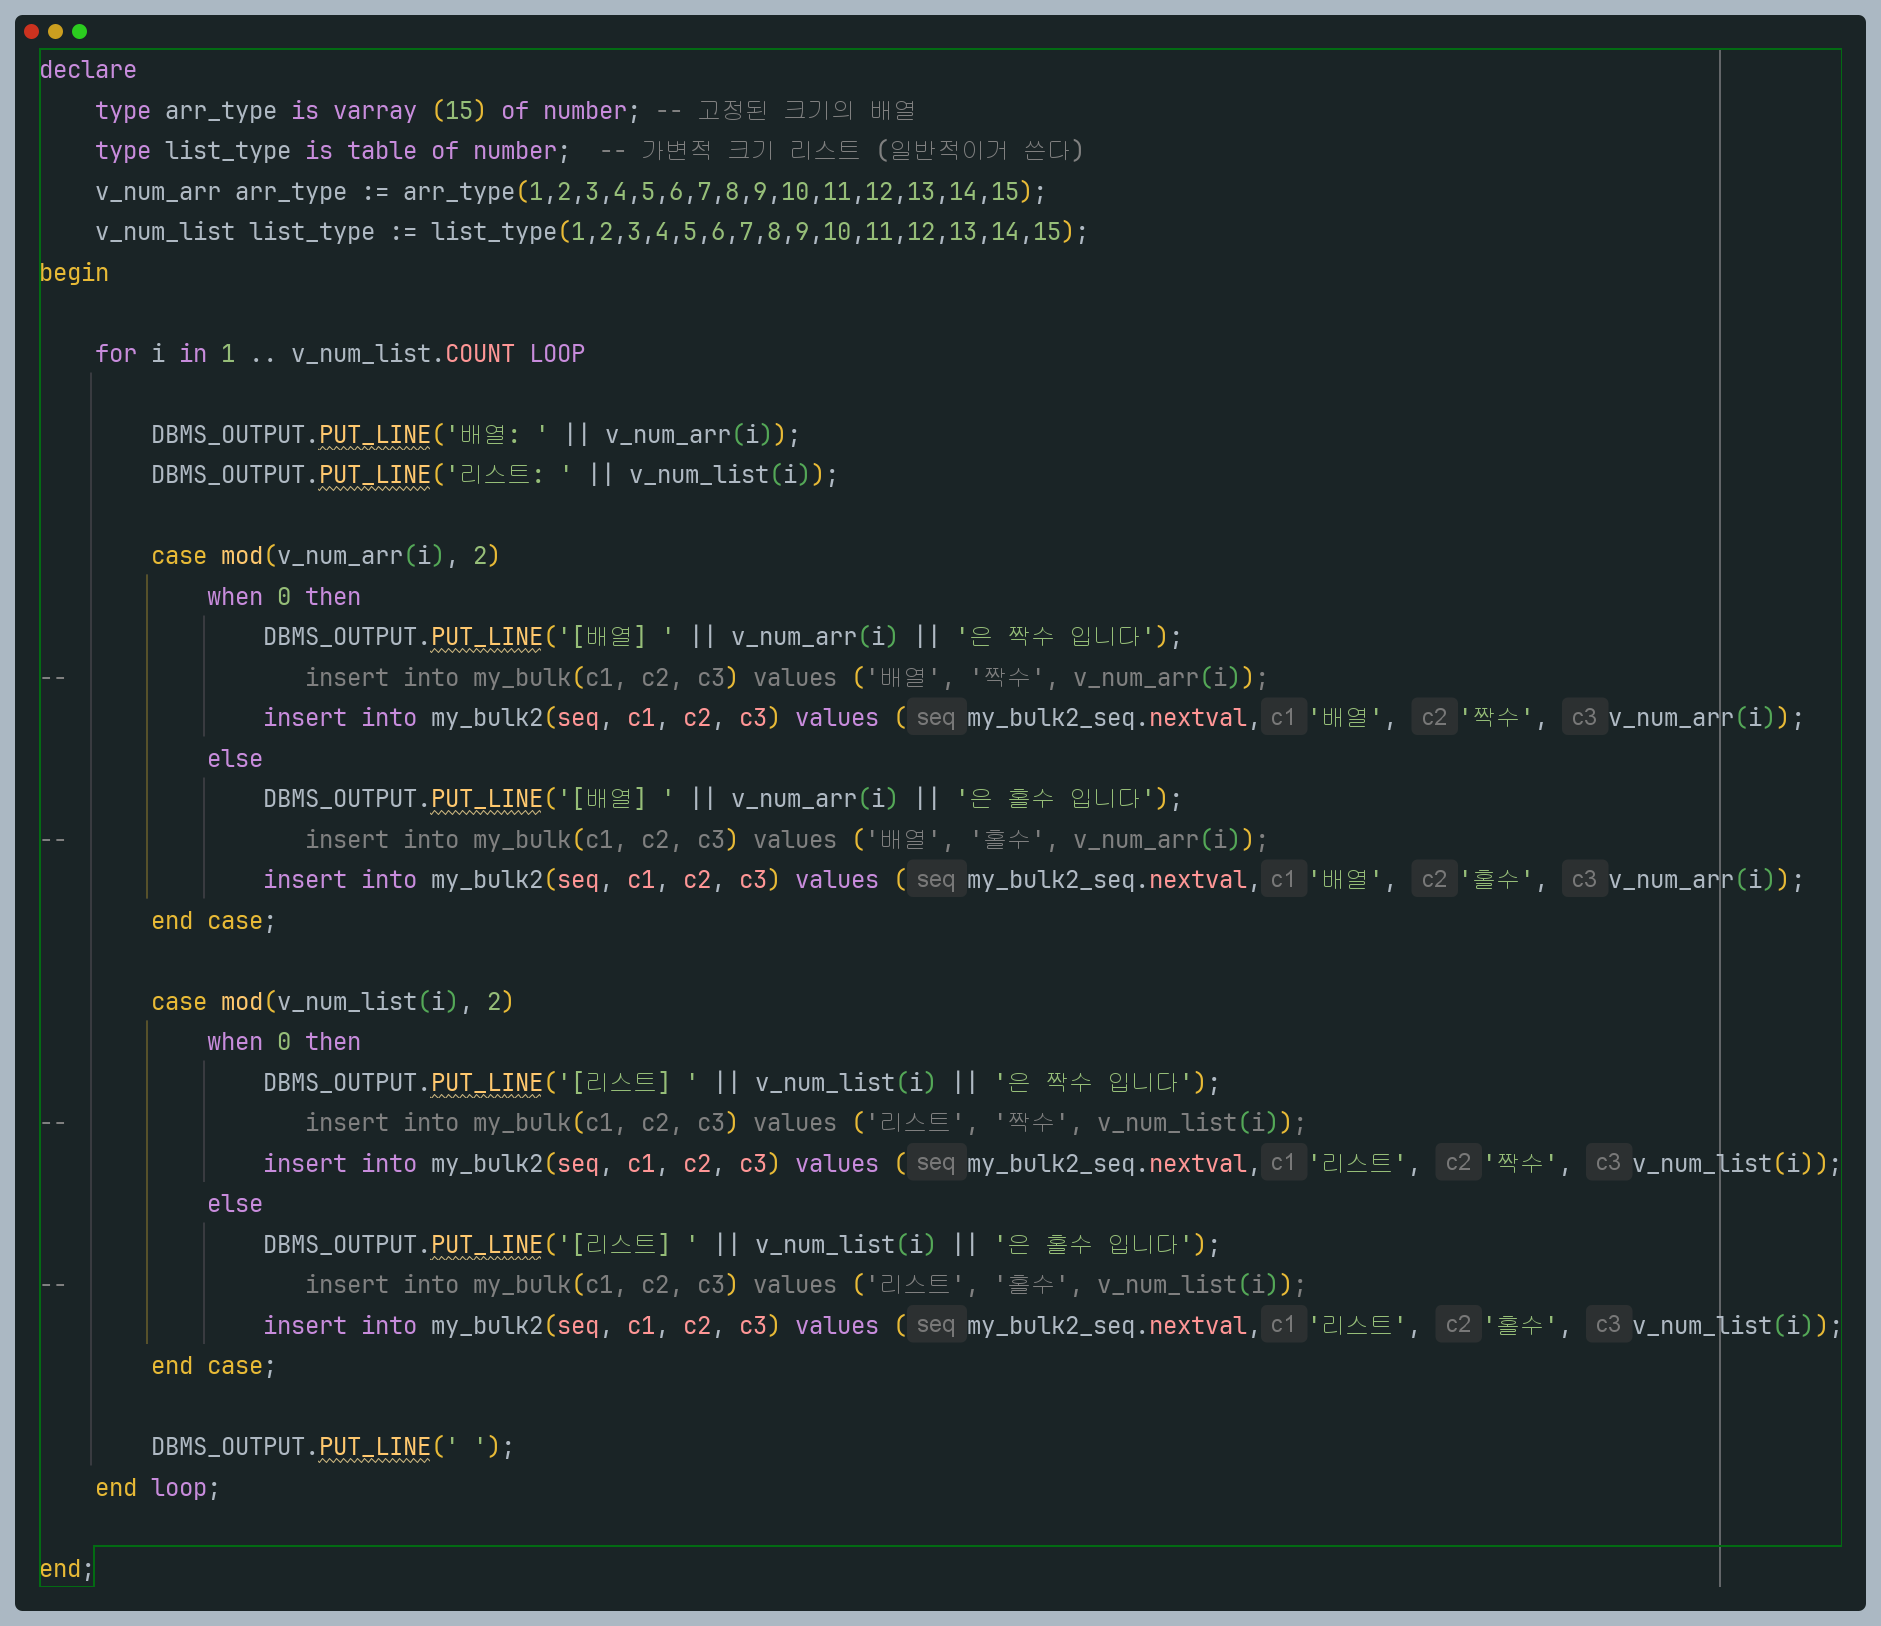
Task: Click 'LOOP' keyword in for line
Action: [557, 354]
